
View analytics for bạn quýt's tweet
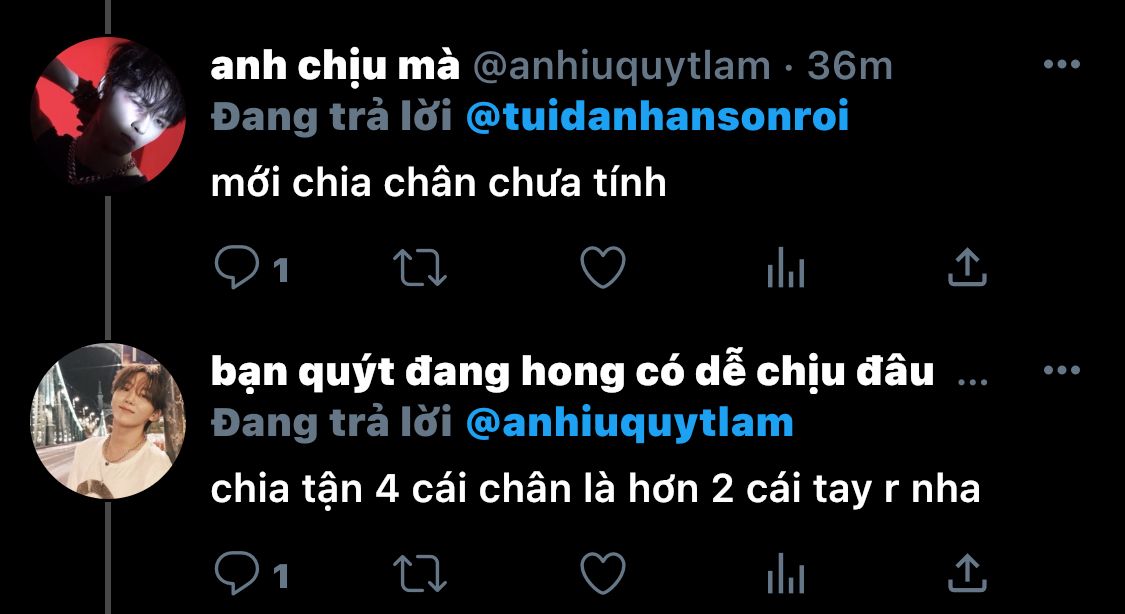tap(786, 574)
